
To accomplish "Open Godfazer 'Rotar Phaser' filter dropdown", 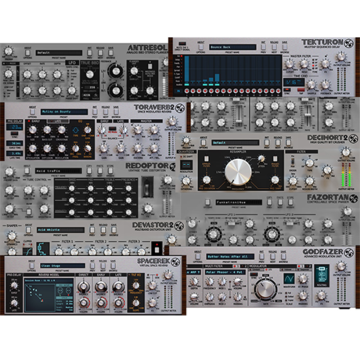I will point(224,272).
